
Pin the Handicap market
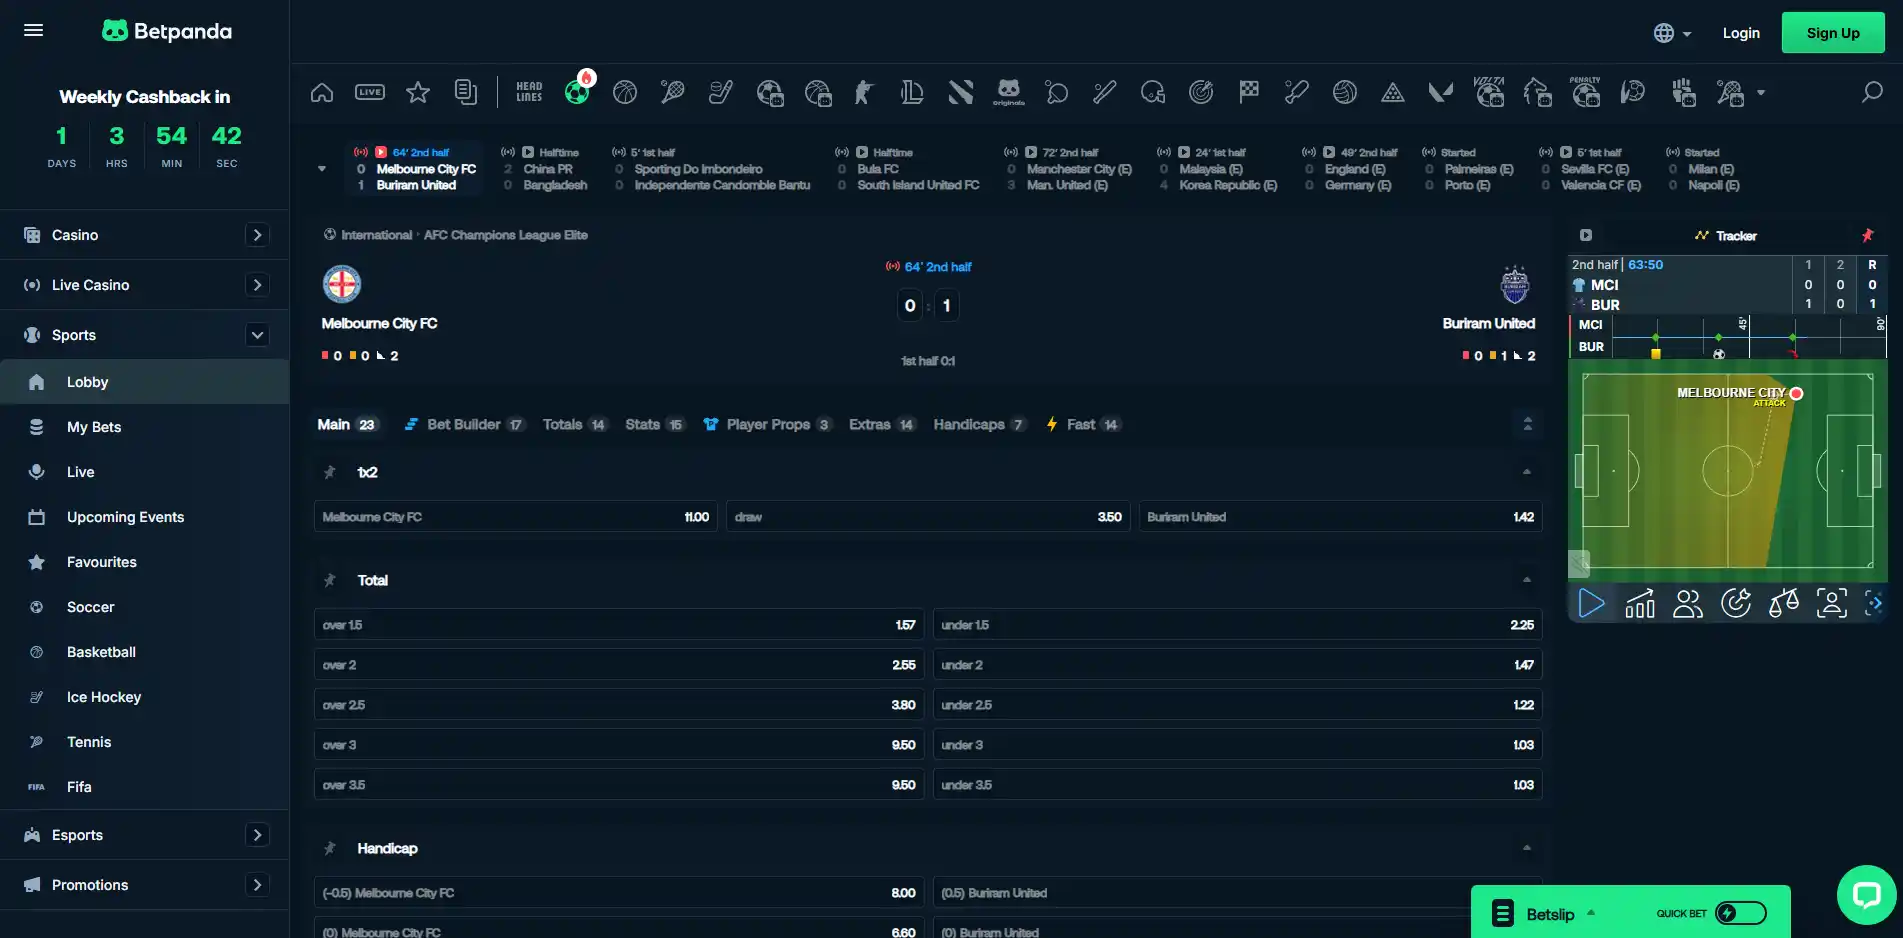(330, 848)
